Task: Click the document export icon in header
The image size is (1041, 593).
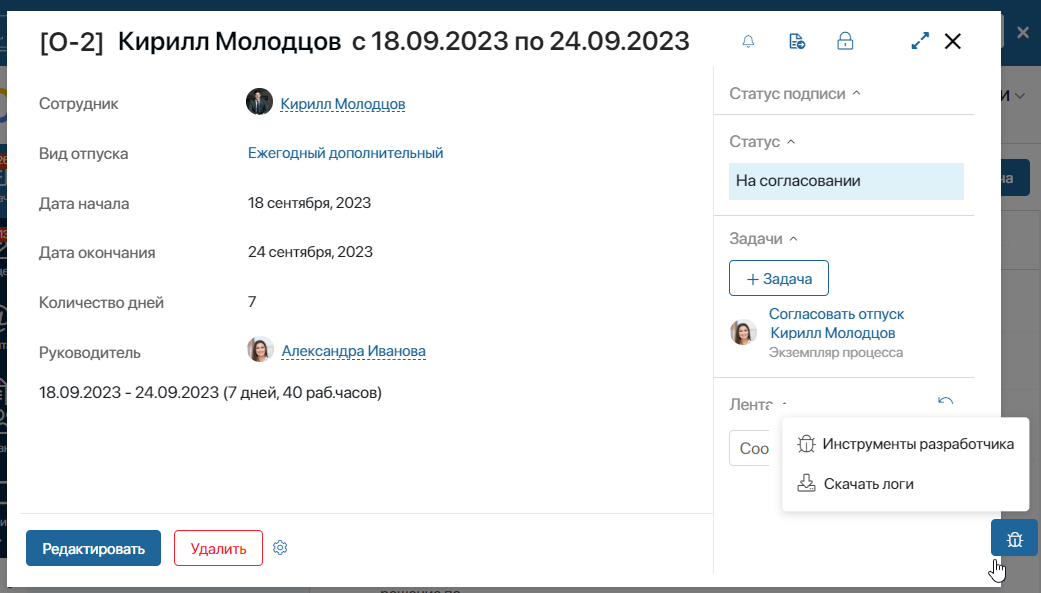Action: pyautogui.click(x=797, y=41)
